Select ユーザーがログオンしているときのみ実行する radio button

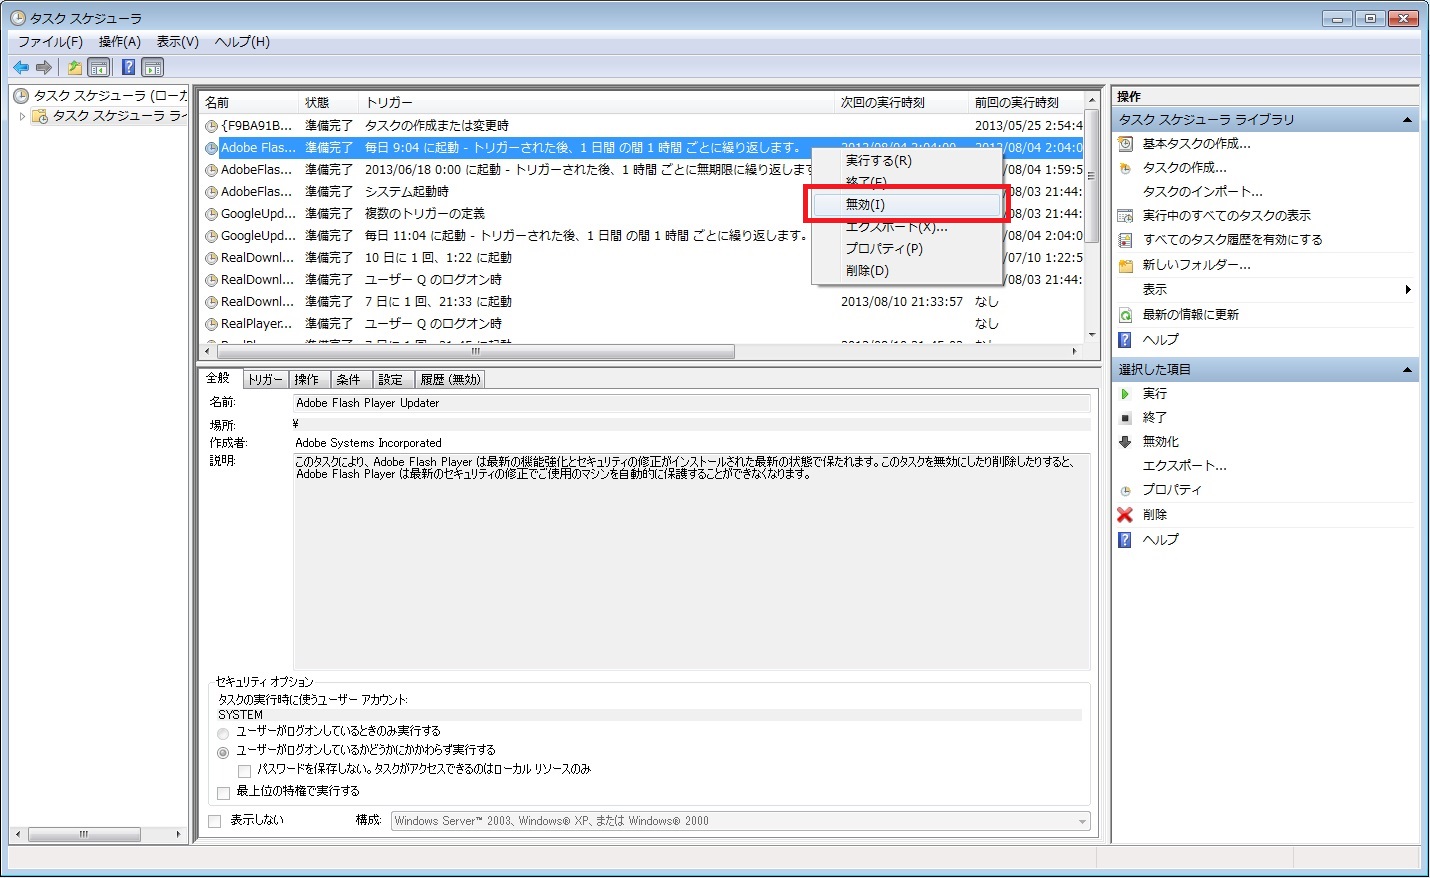(x=223, y=733)
